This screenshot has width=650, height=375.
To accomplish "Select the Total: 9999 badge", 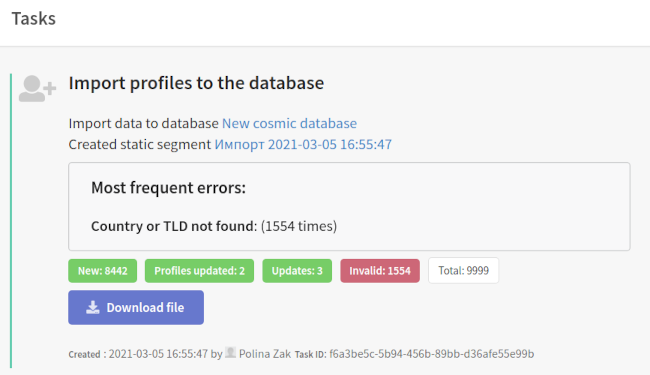I will tap(463, 271).
